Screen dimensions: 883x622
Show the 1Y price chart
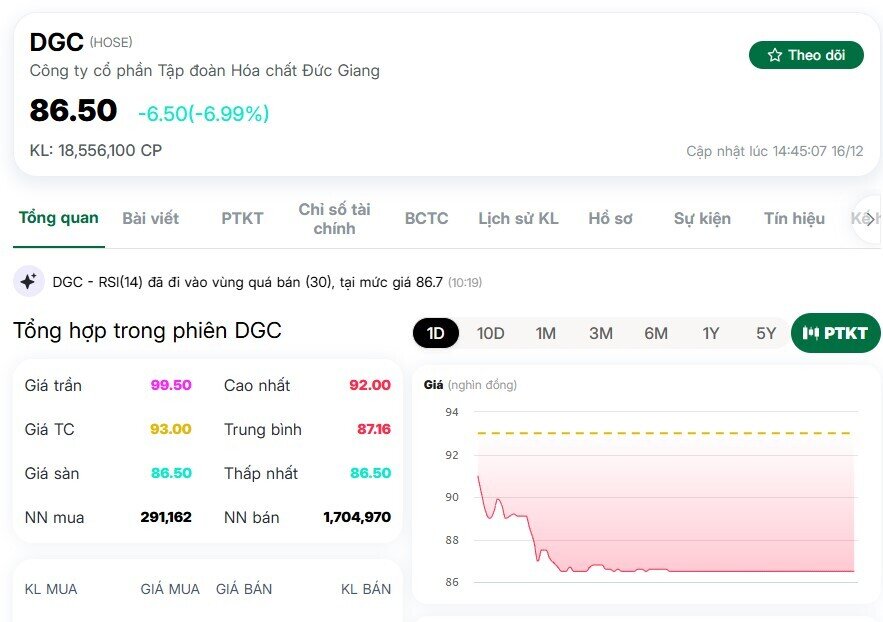pyautogui.click(x=710, y=333)
